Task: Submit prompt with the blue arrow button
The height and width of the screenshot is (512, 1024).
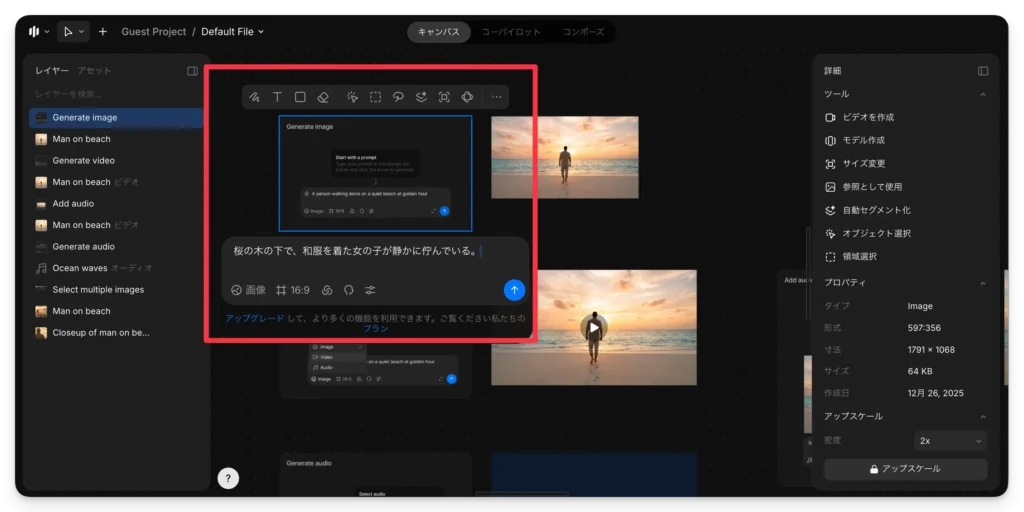Action: coord(514,291)
